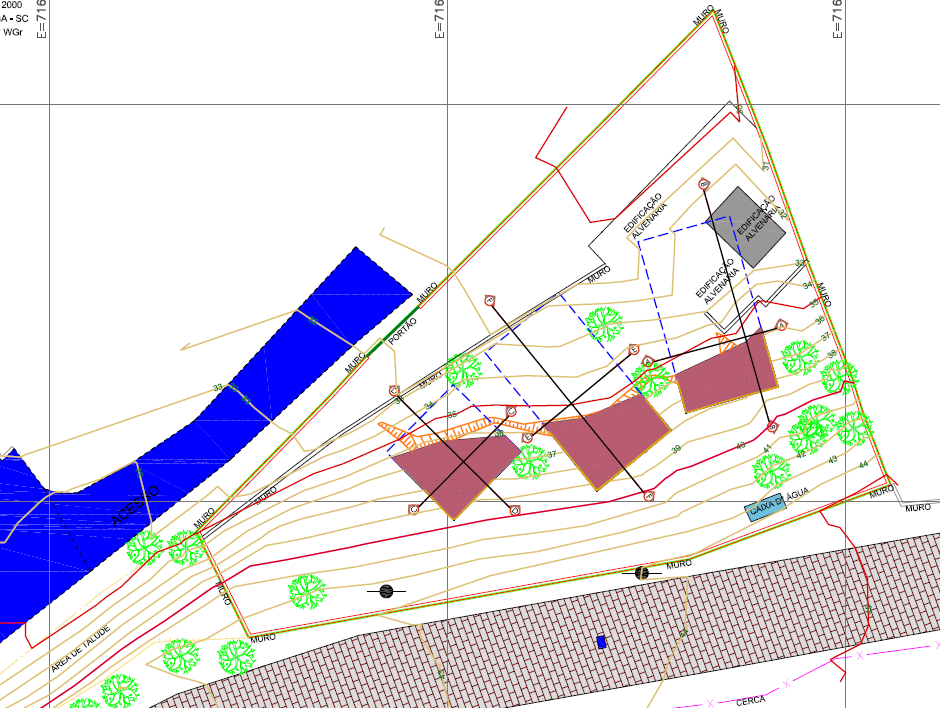940x708 pixels.
Task: Click the black survey marker right of lone tree
Action: (x=386, y=591)
